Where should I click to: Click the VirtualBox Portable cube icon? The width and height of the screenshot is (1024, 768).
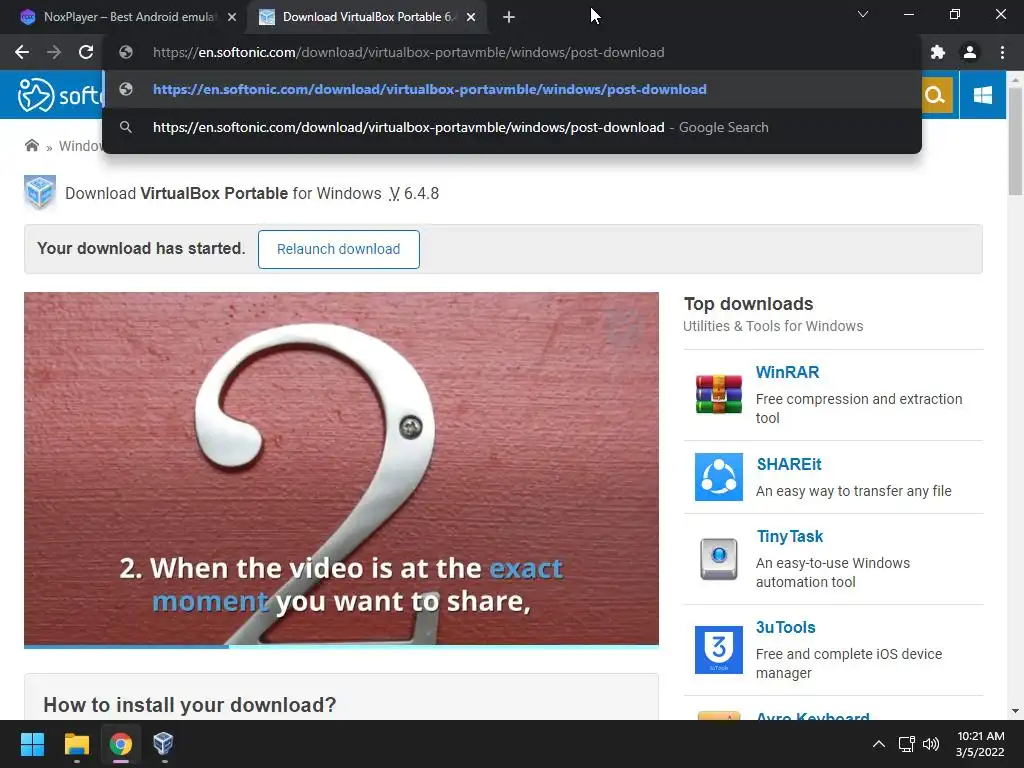coord(40,193)
